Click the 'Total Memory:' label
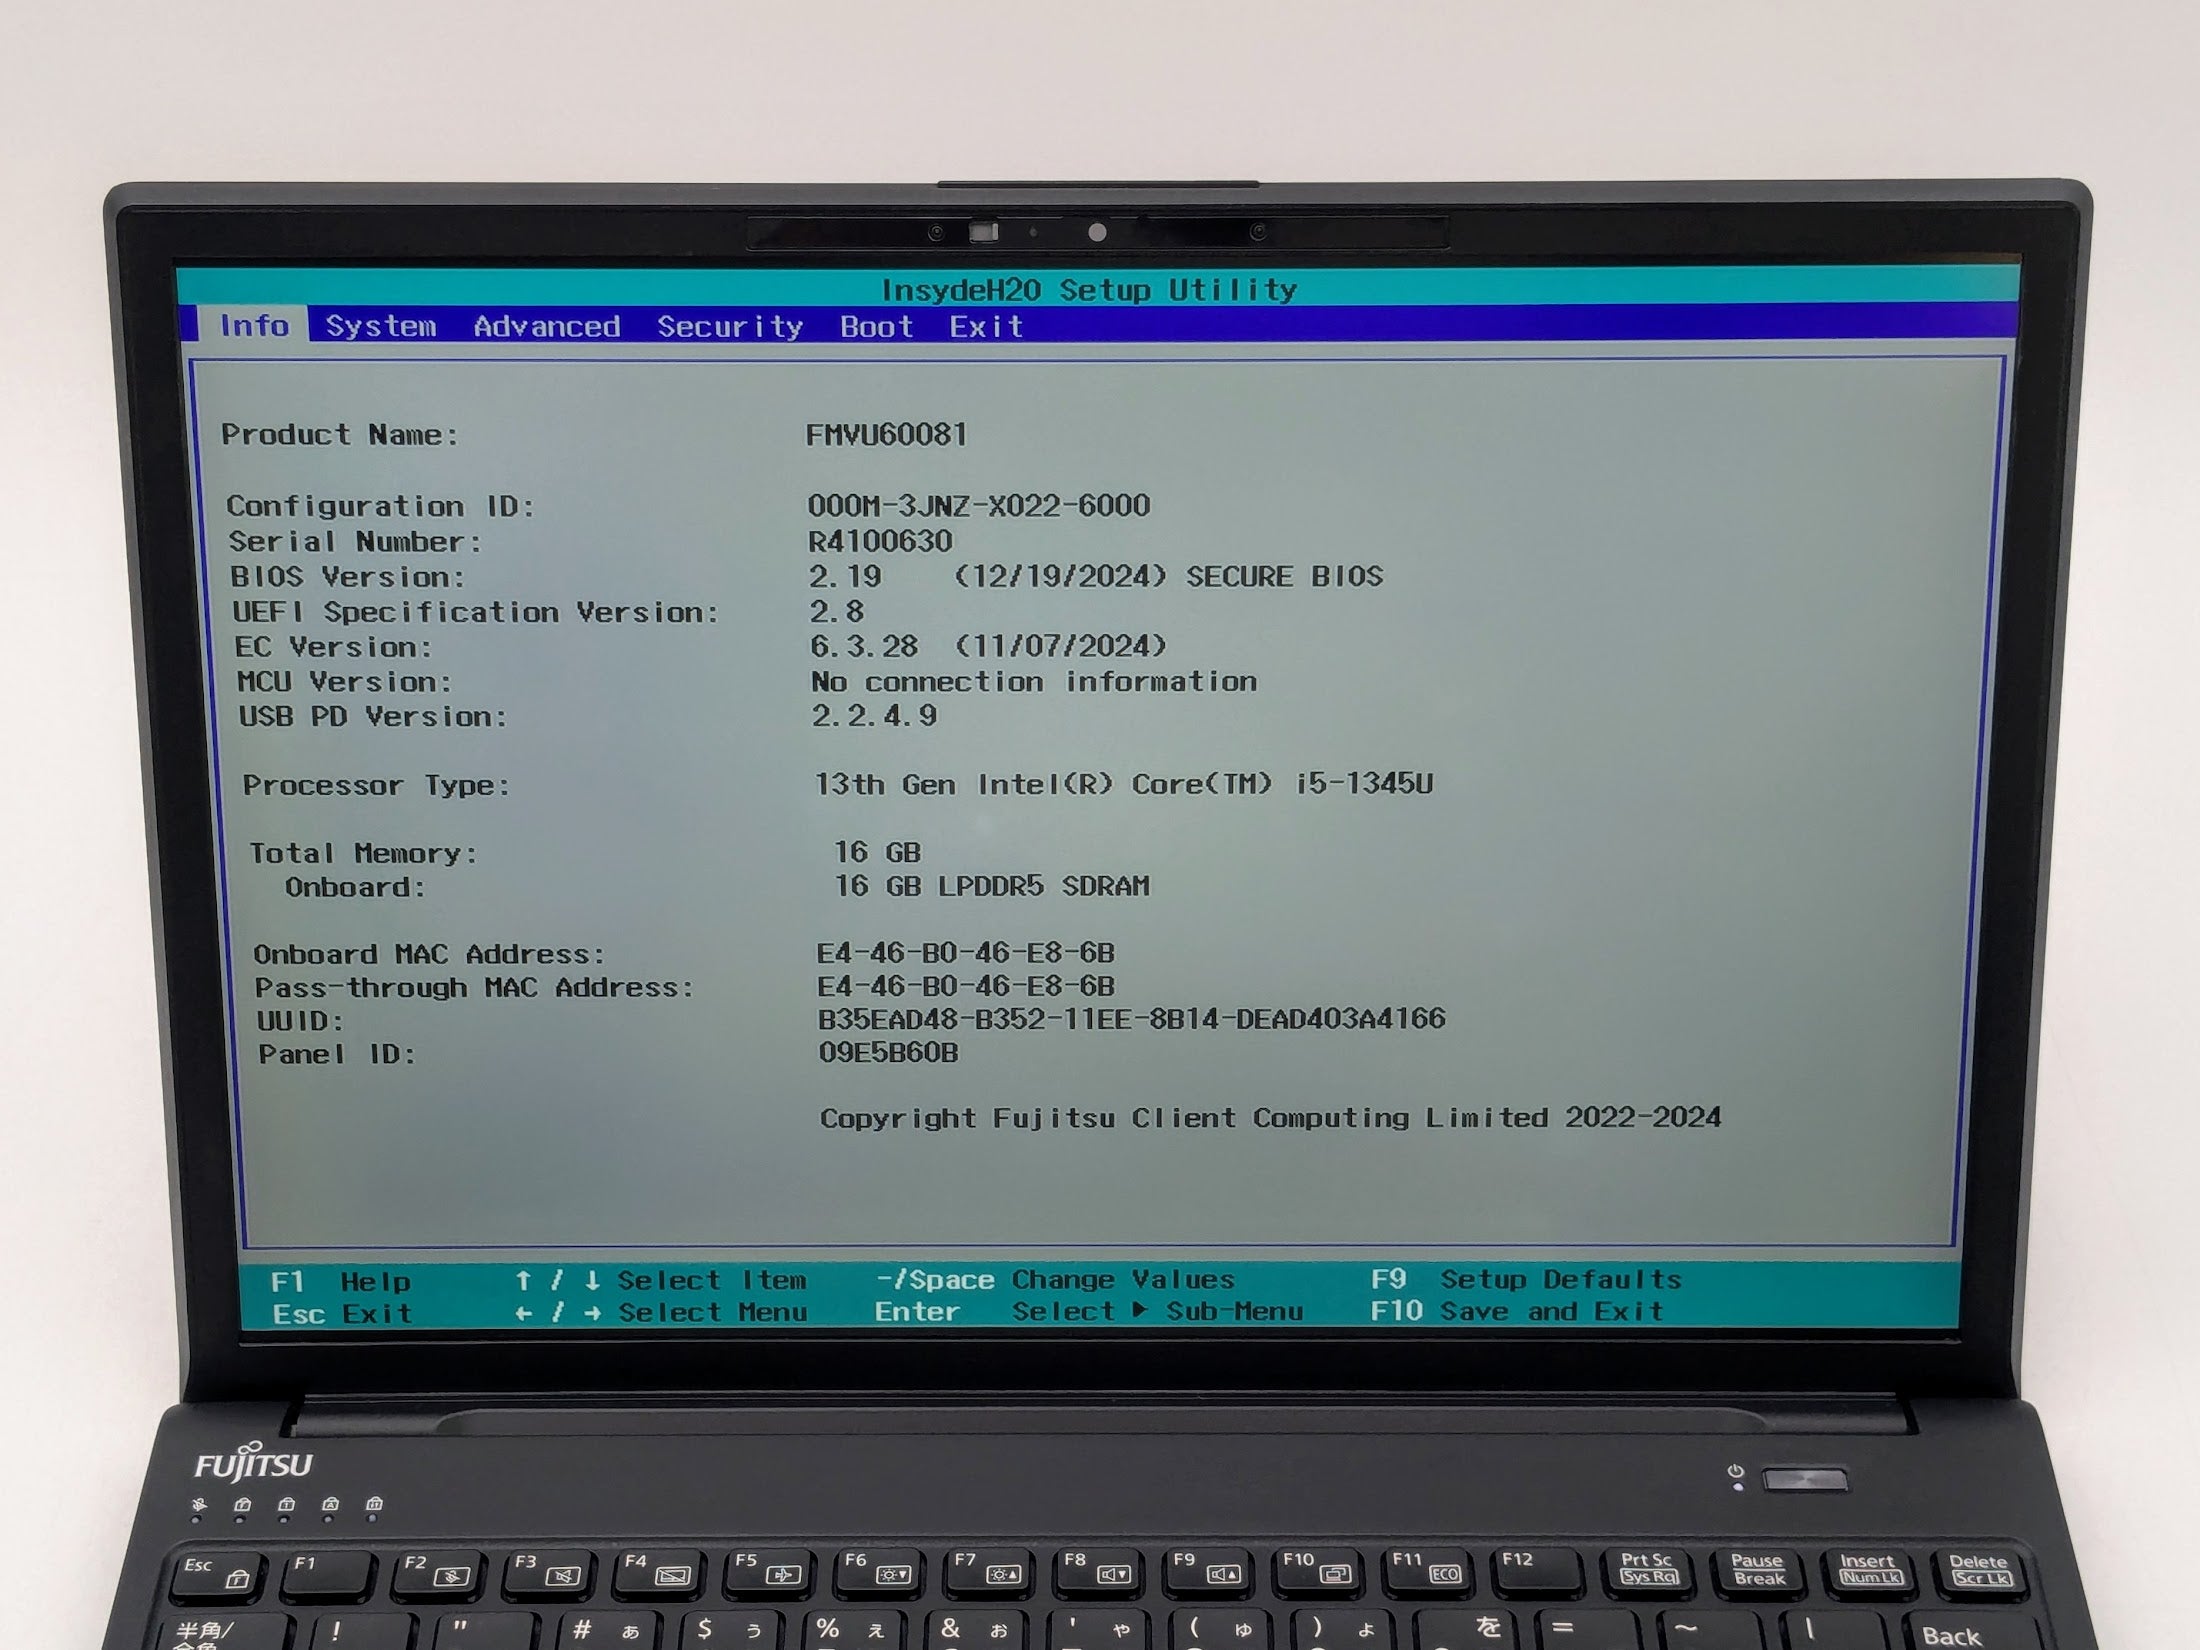 pos(364,853)
